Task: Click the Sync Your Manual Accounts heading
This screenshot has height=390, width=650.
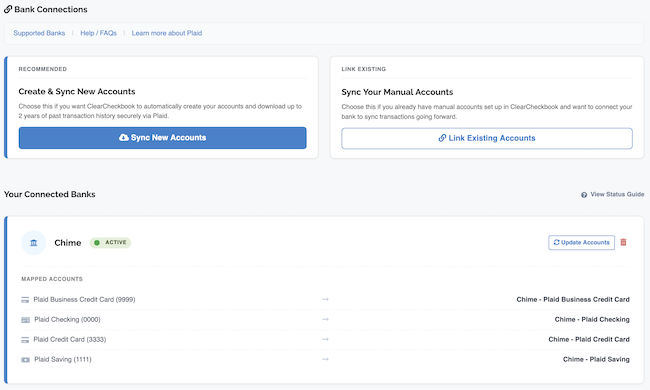Action: pos(397,92)
